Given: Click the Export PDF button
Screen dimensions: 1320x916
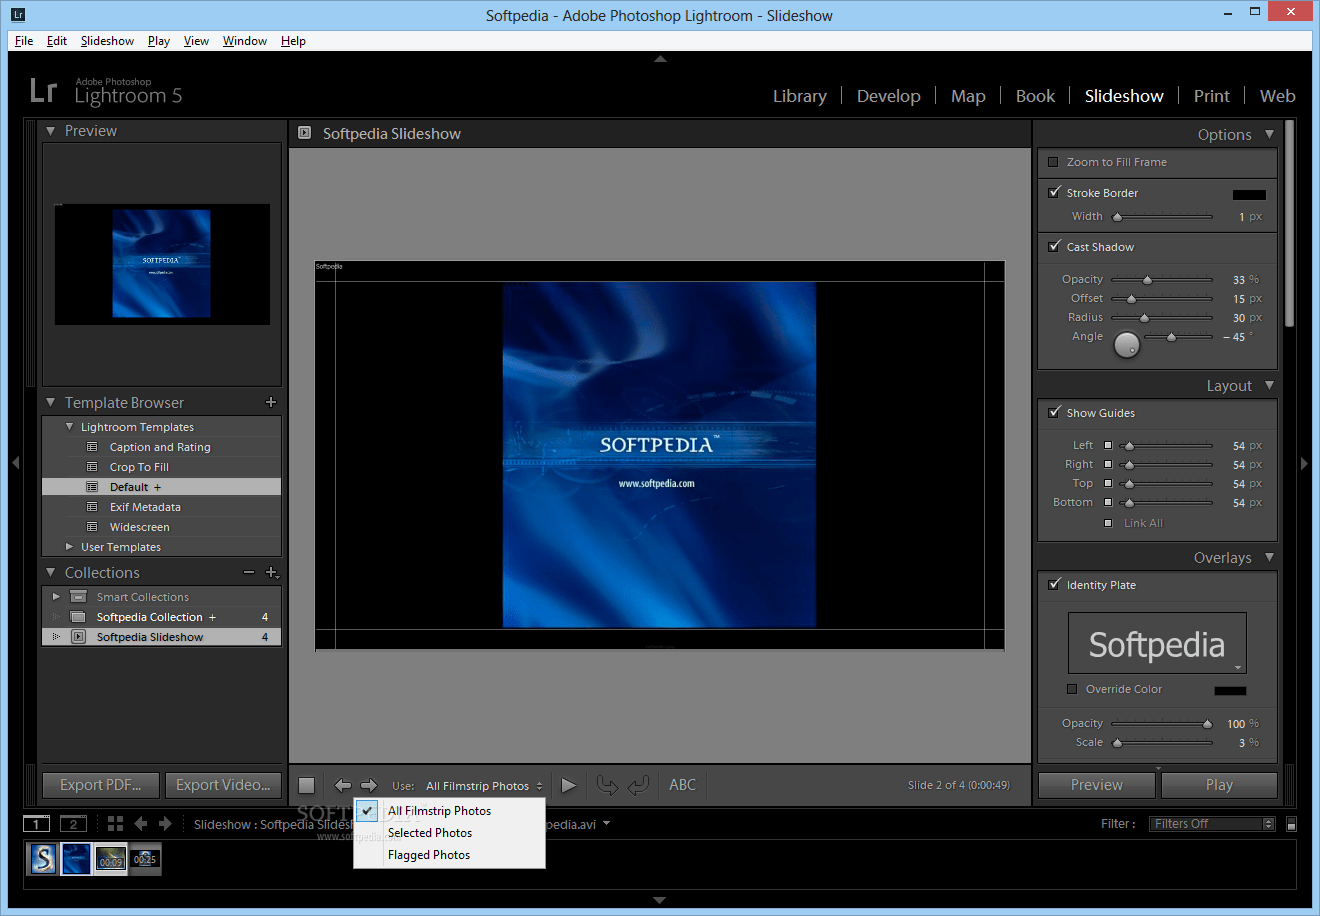Looking at the screenshot, I should (x=101, y=785).
